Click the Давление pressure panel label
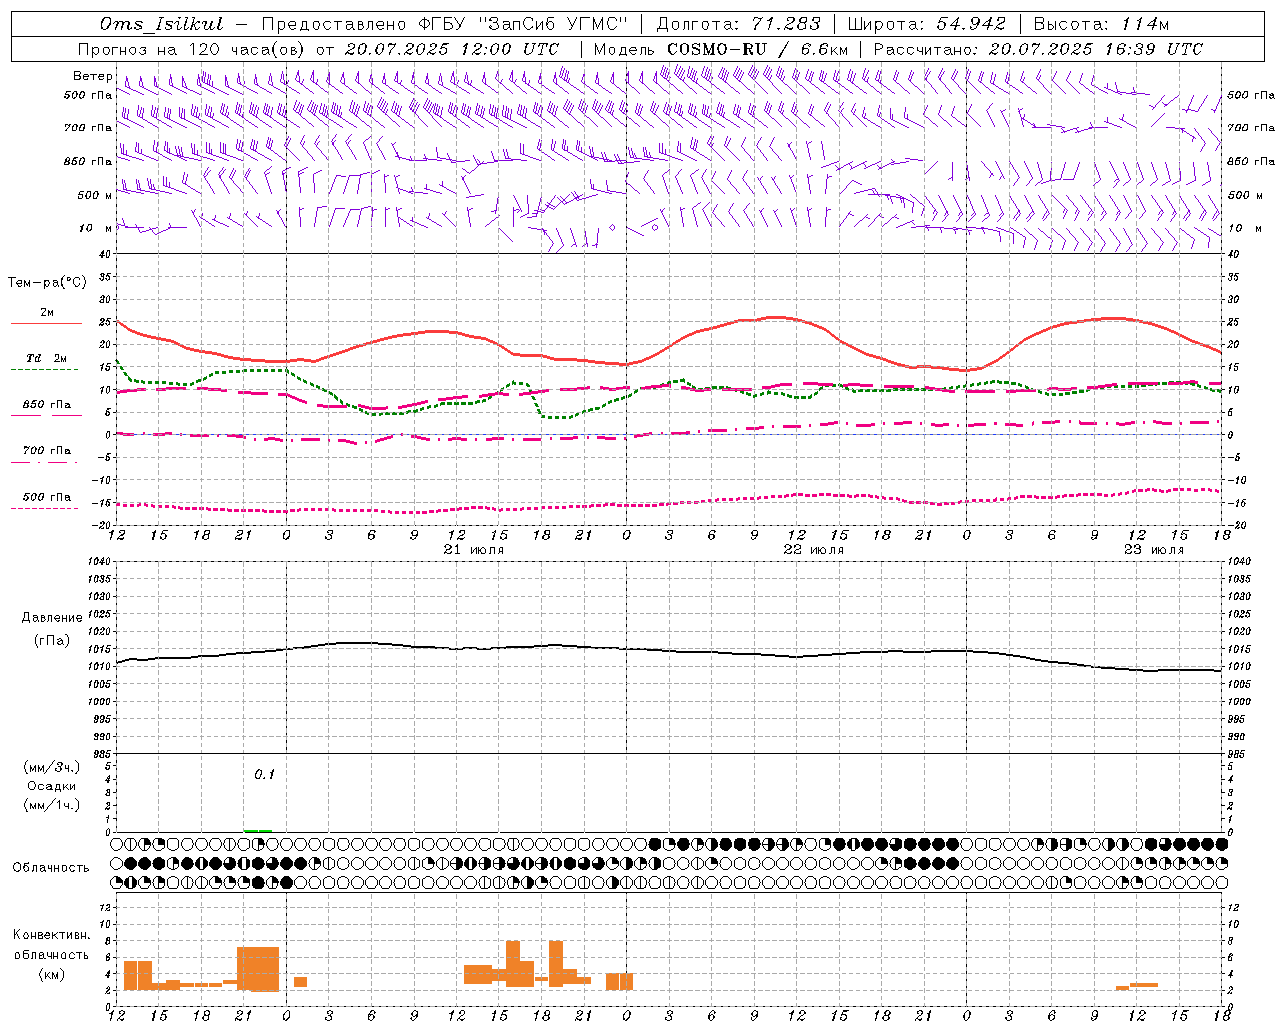Viewport: 1280px width, 1024px height. 52,618
